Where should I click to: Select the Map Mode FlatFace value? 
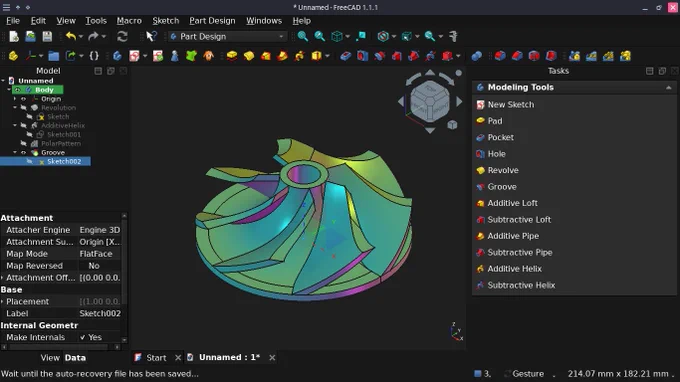(99, 254)
